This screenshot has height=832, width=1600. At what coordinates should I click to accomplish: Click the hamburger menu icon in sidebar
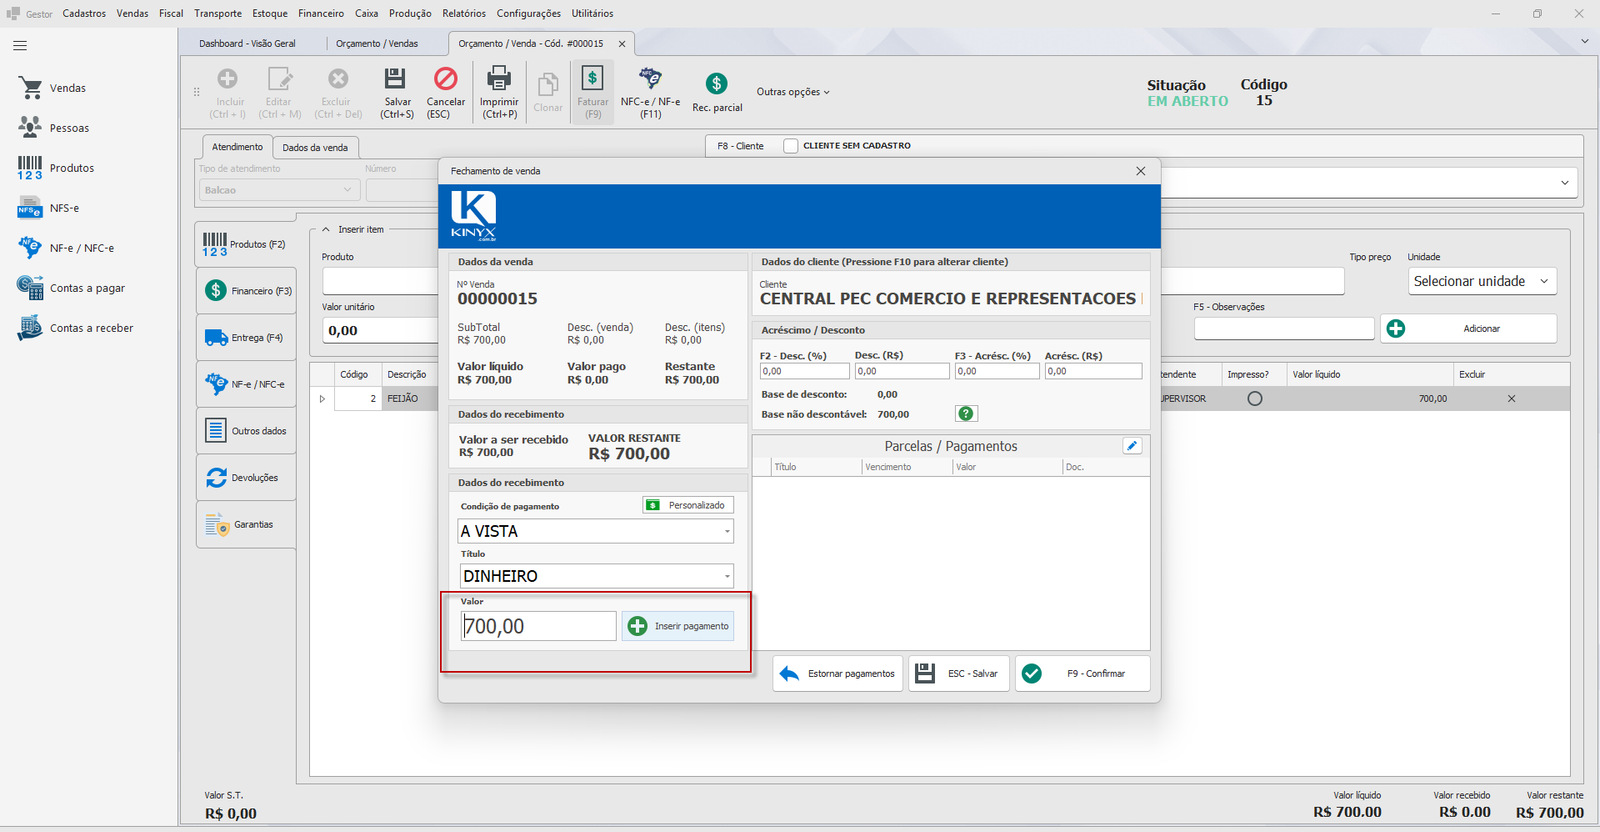[x=20, y=46]
